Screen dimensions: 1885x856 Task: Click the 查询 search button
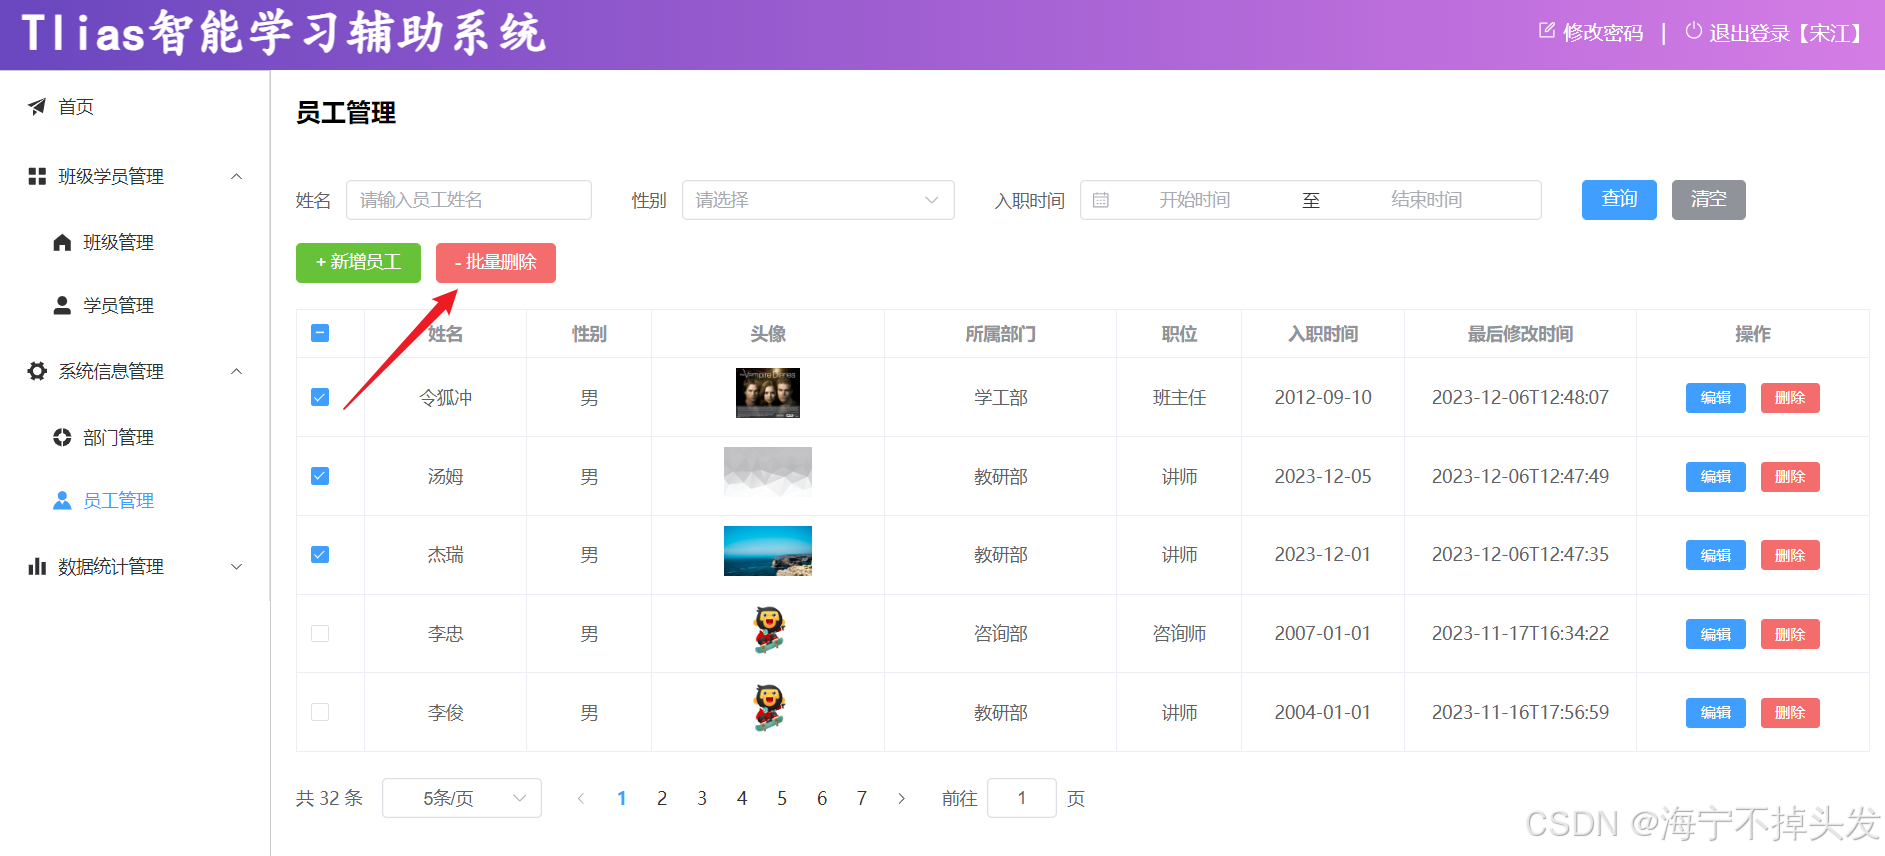(x=1619, y=200)
